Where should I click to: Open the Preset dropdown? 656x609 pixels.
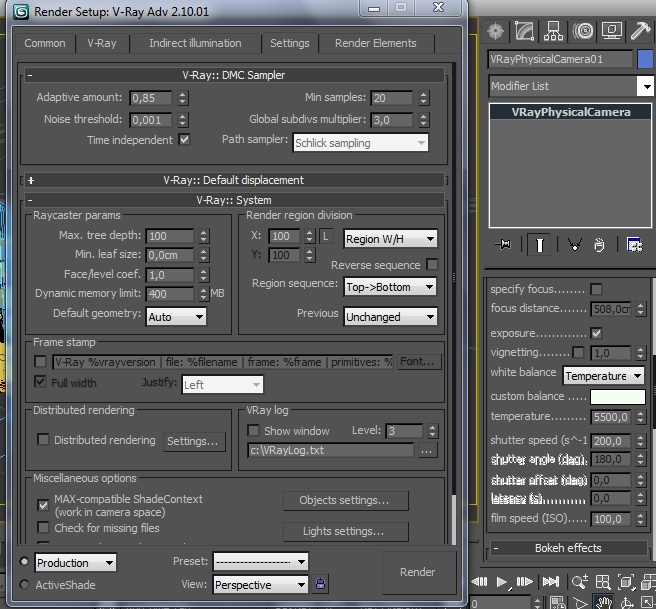pos(261,562)
